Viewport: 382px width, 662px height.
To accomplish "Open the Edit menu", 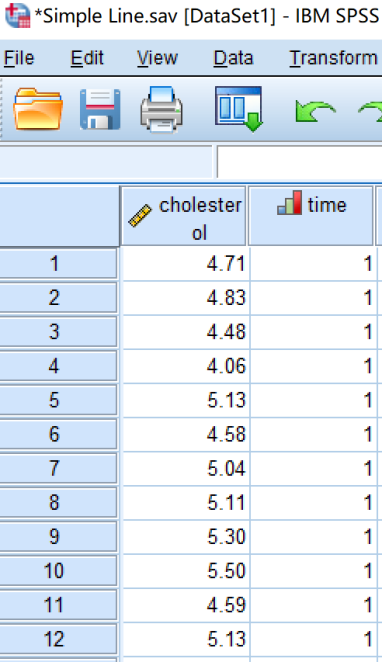I will click(87, 58).
